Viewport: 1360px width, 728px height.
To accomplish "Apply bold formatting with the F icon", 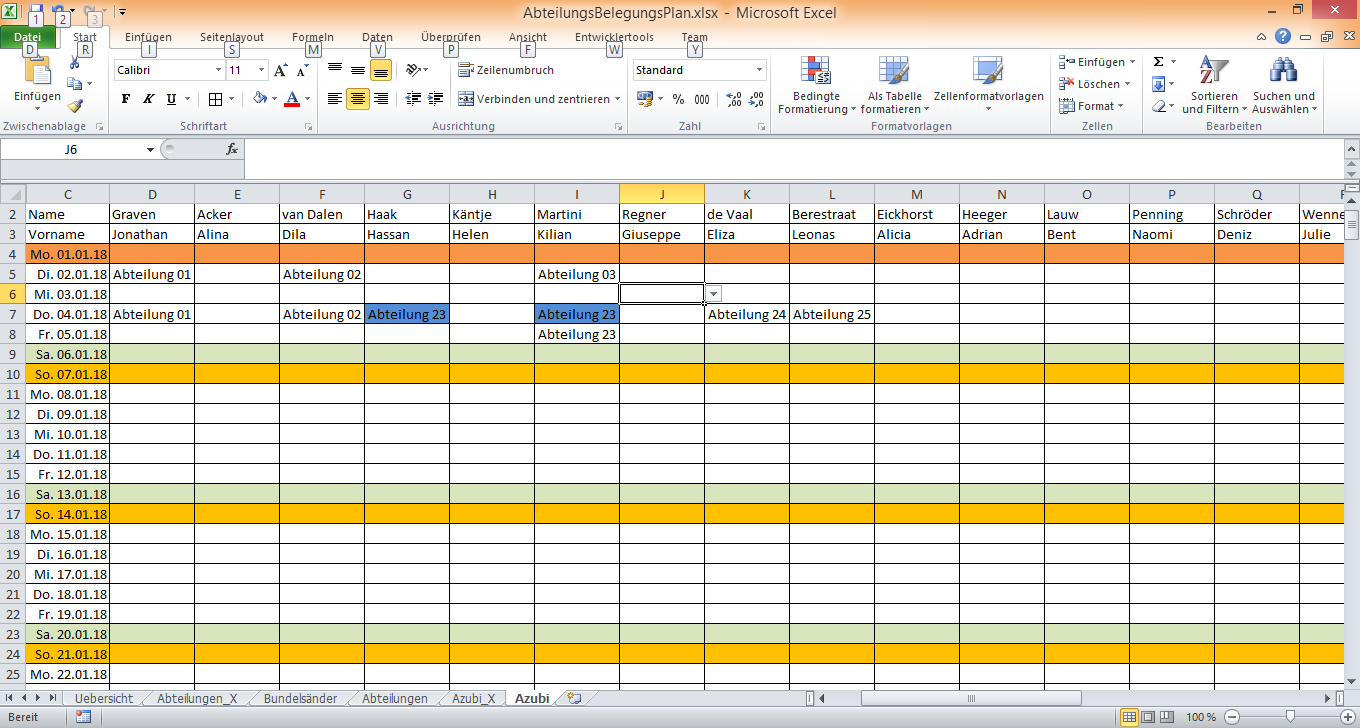I will (125, 100).
